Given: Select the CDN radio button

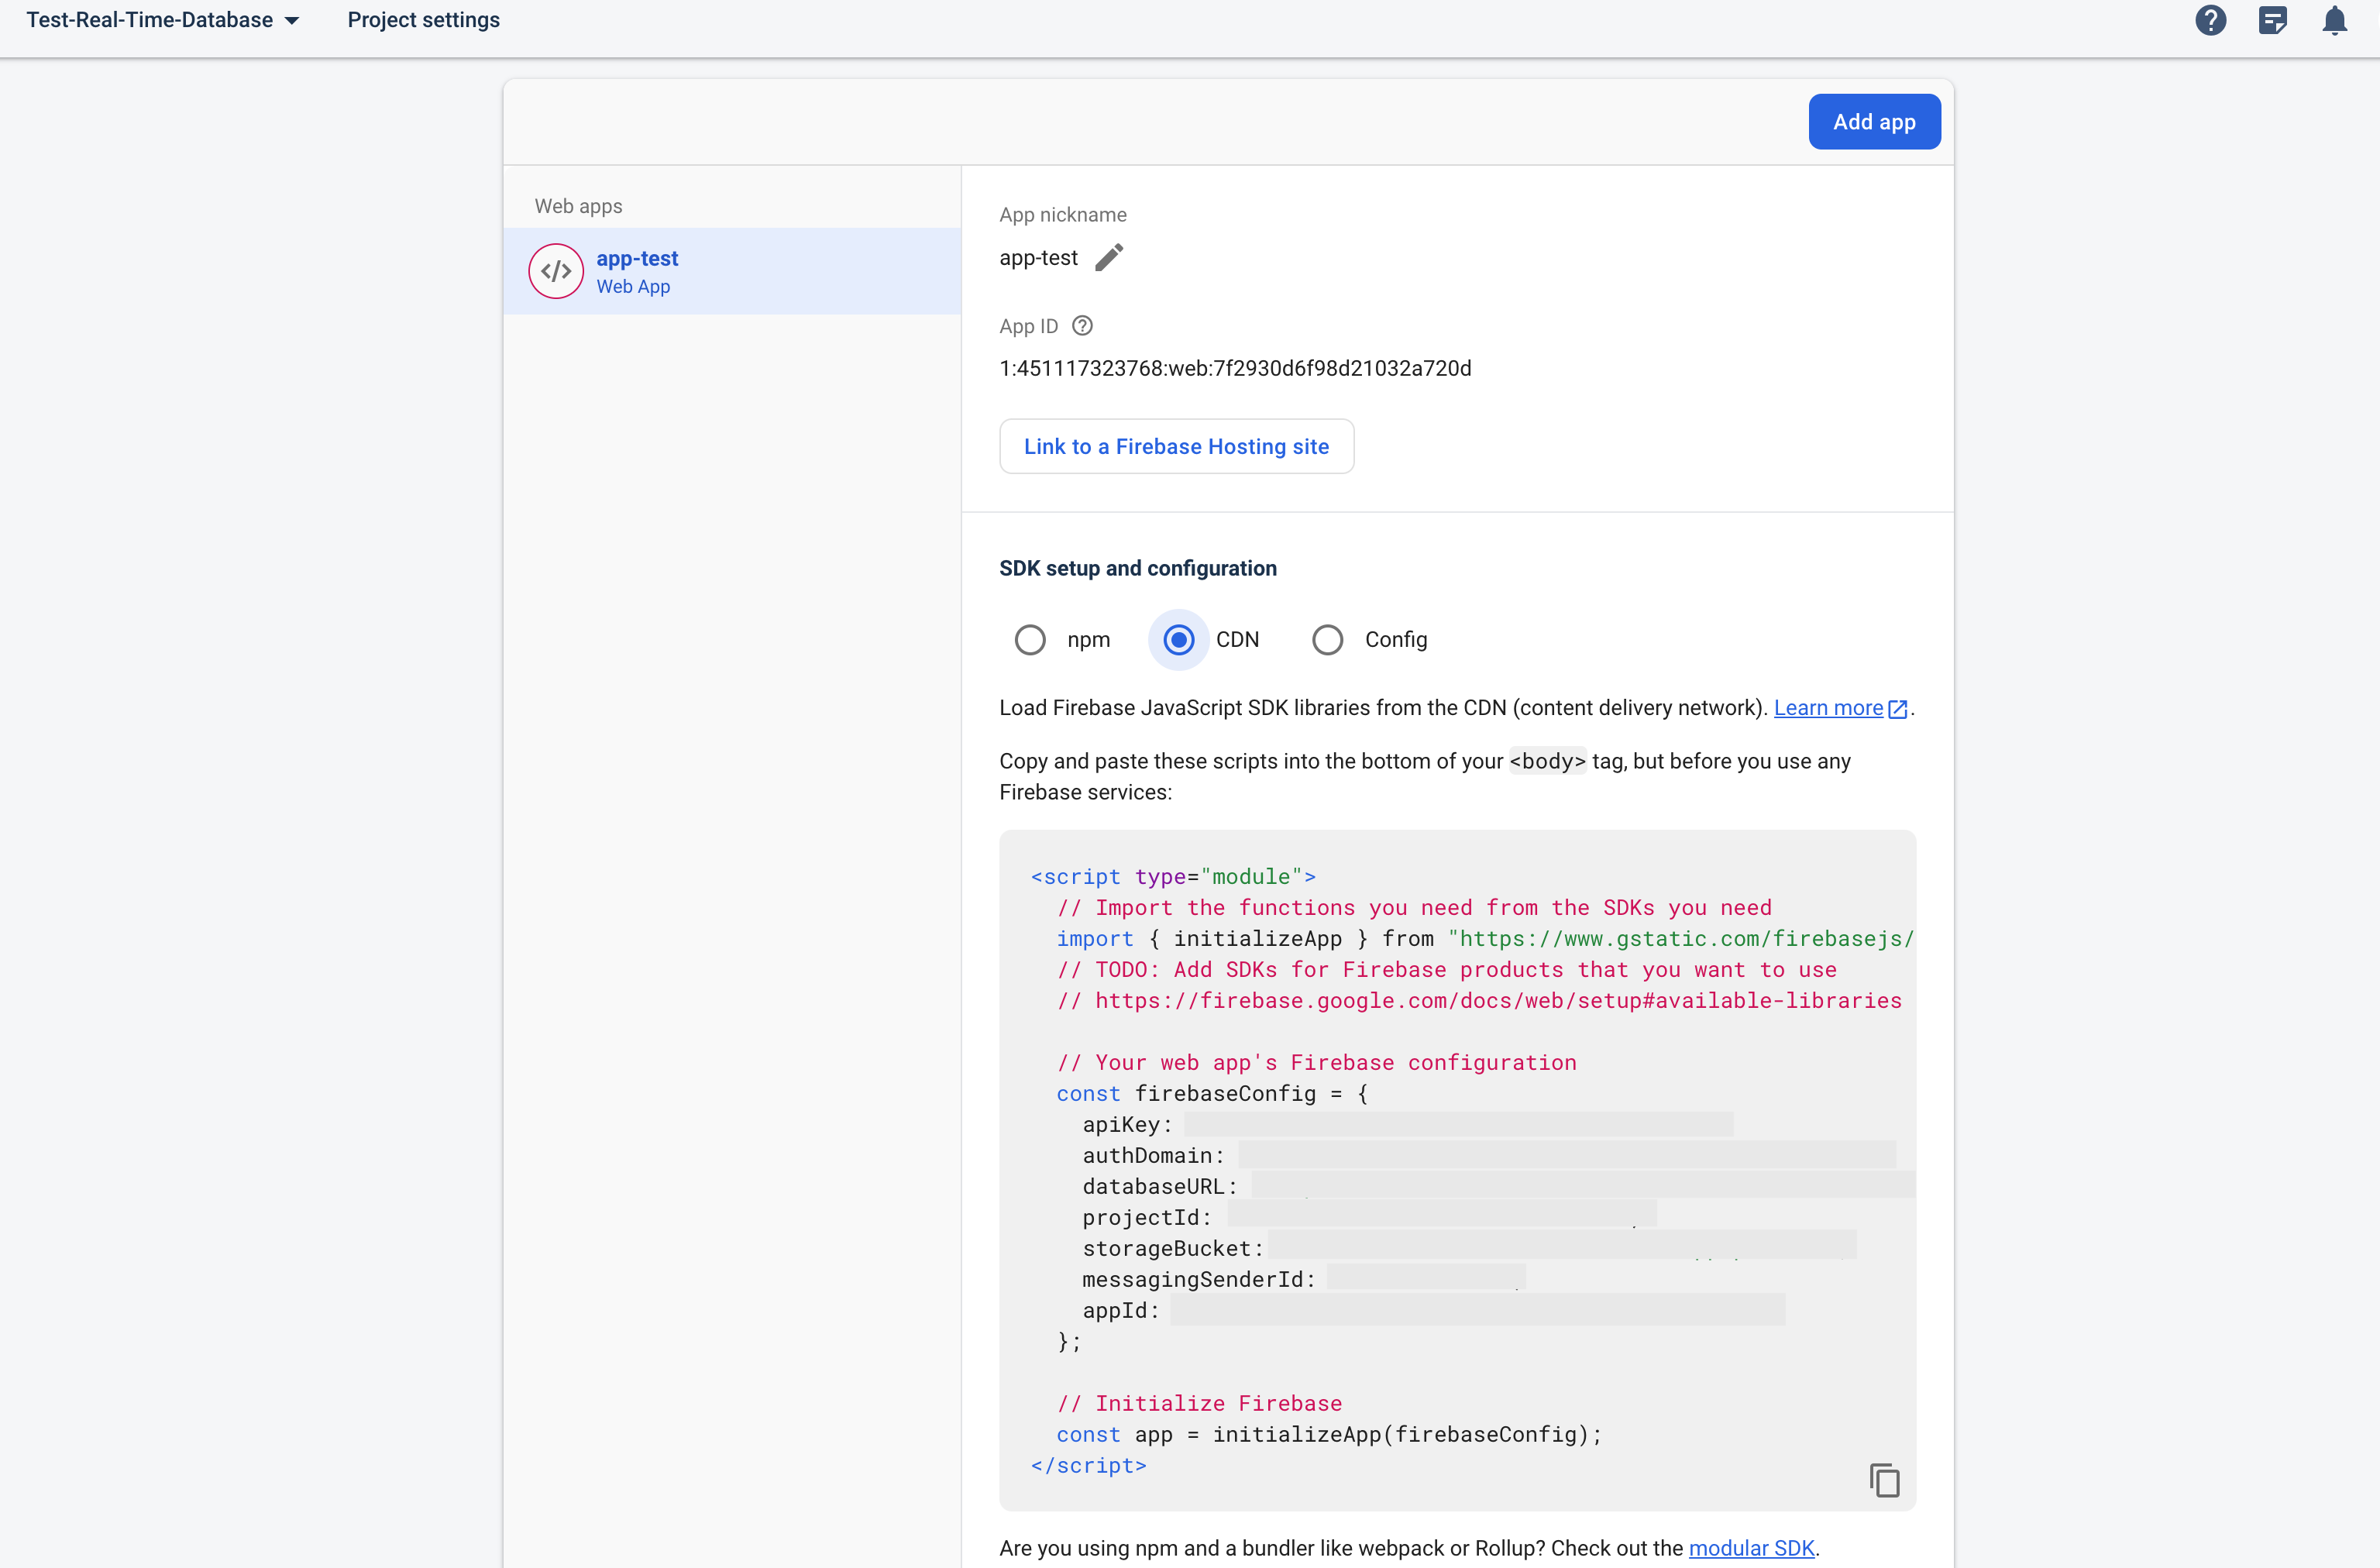Looking at the screenshot, I should (1179, 640).
